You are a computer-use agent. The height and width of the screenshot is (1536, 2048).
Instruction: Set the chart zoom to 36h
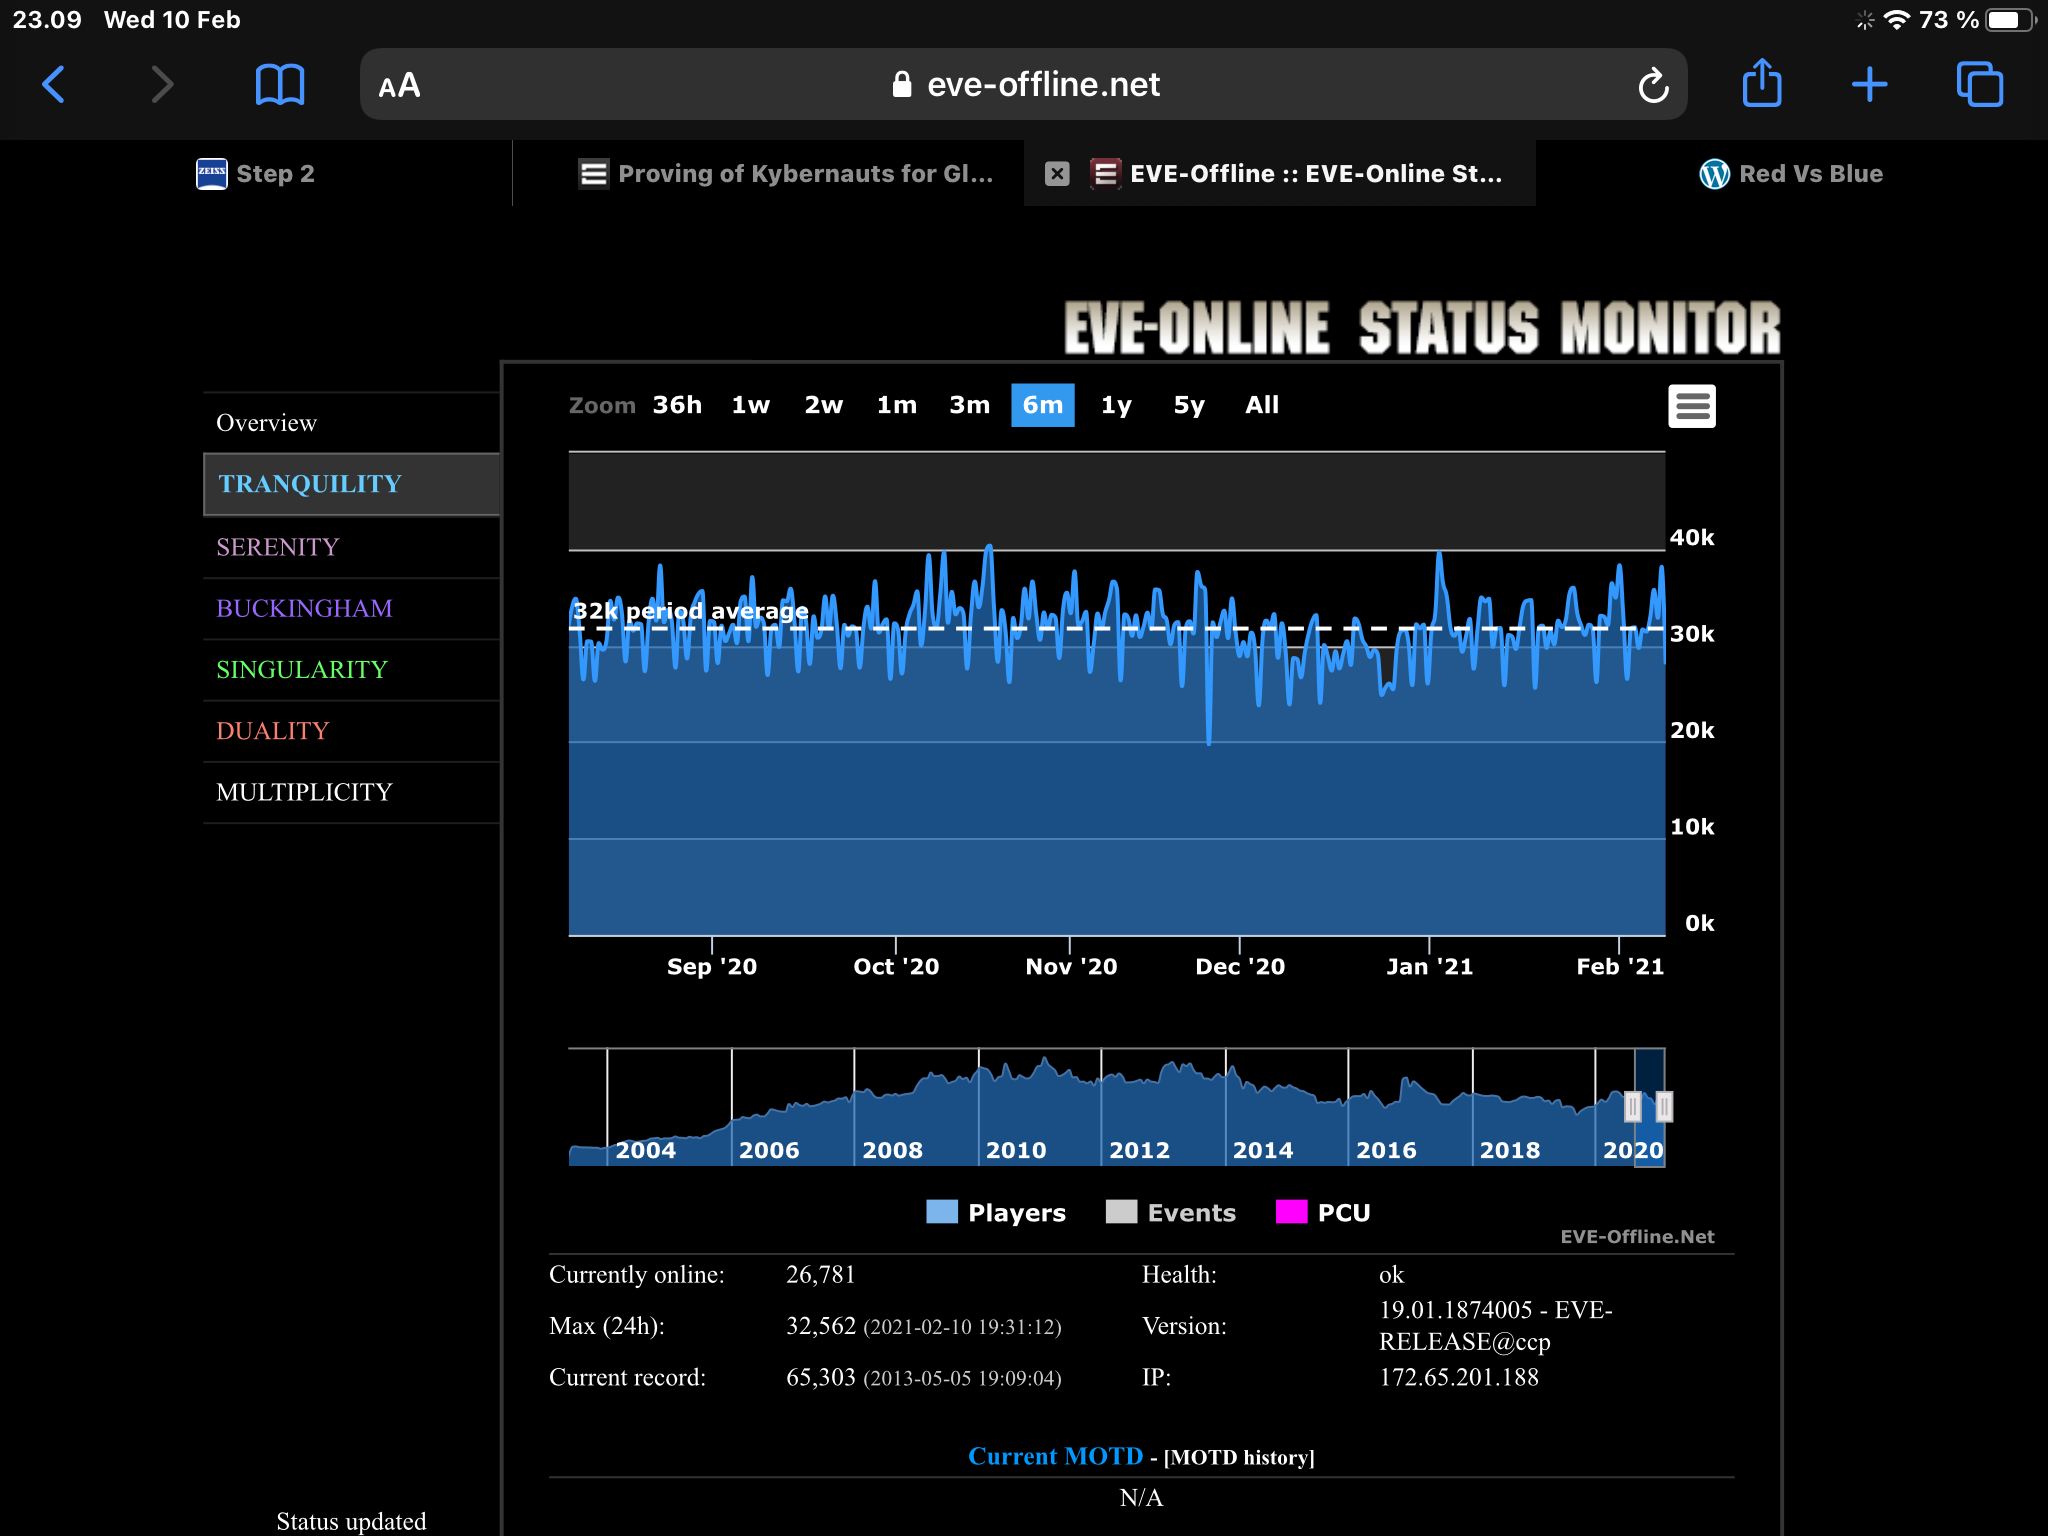tap(677, 405)
